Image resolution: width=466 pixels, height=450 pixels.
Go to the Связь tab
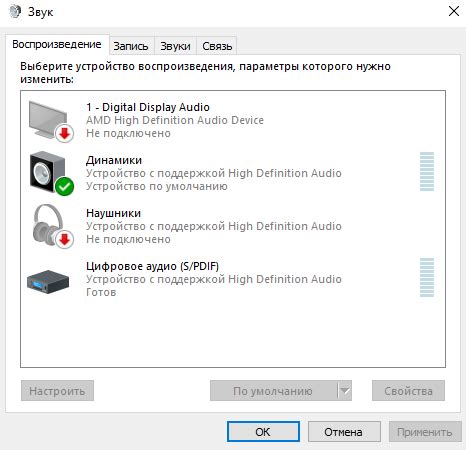pyautogui.click(x=217, y=46)
